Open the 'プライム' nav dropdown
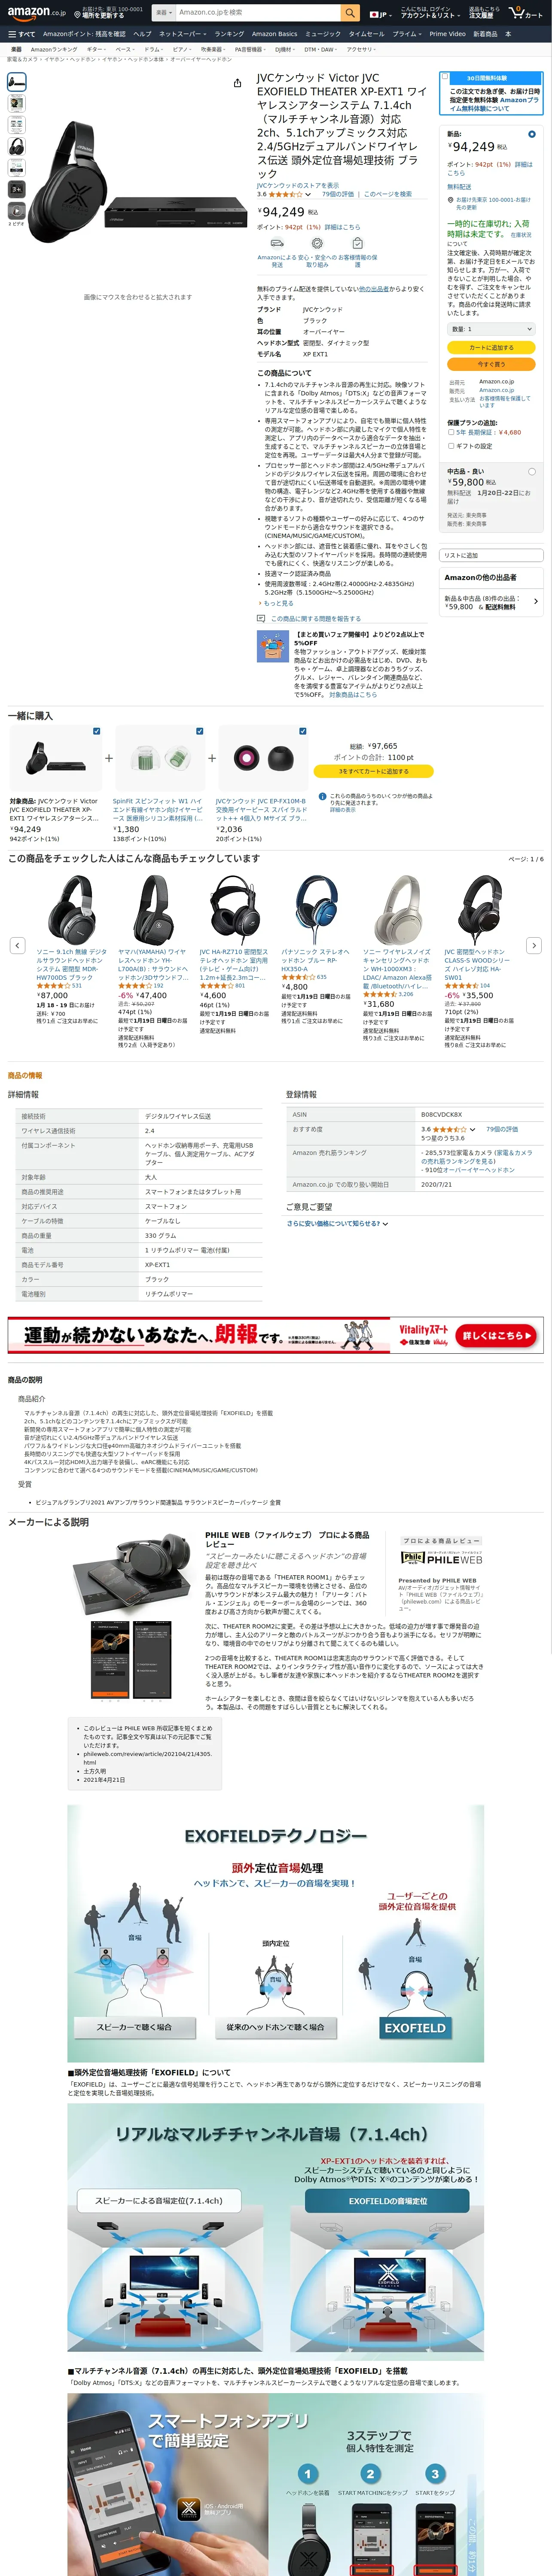Screen dimensions: 552x2576 tap(406, 34)
